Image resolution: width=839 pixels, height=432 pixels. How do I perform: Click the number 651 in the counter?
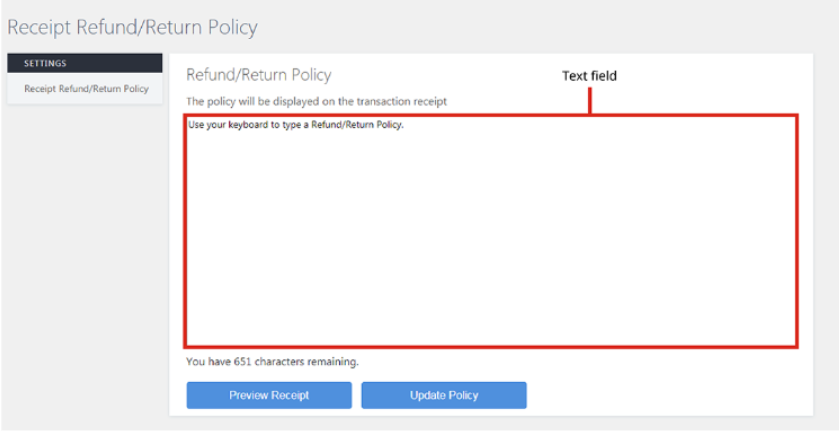tap(242, 361)
